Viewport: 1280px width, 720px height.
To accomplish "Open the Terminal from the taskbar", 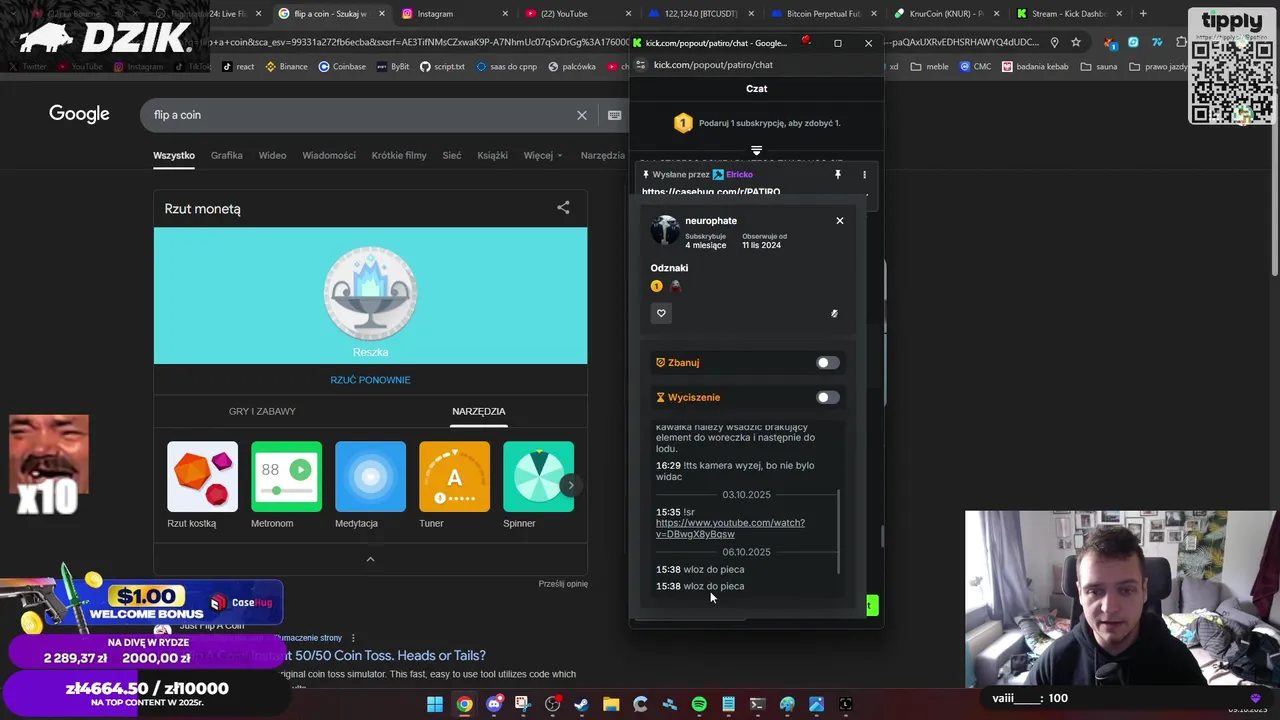I will click(x=757, y=705).
